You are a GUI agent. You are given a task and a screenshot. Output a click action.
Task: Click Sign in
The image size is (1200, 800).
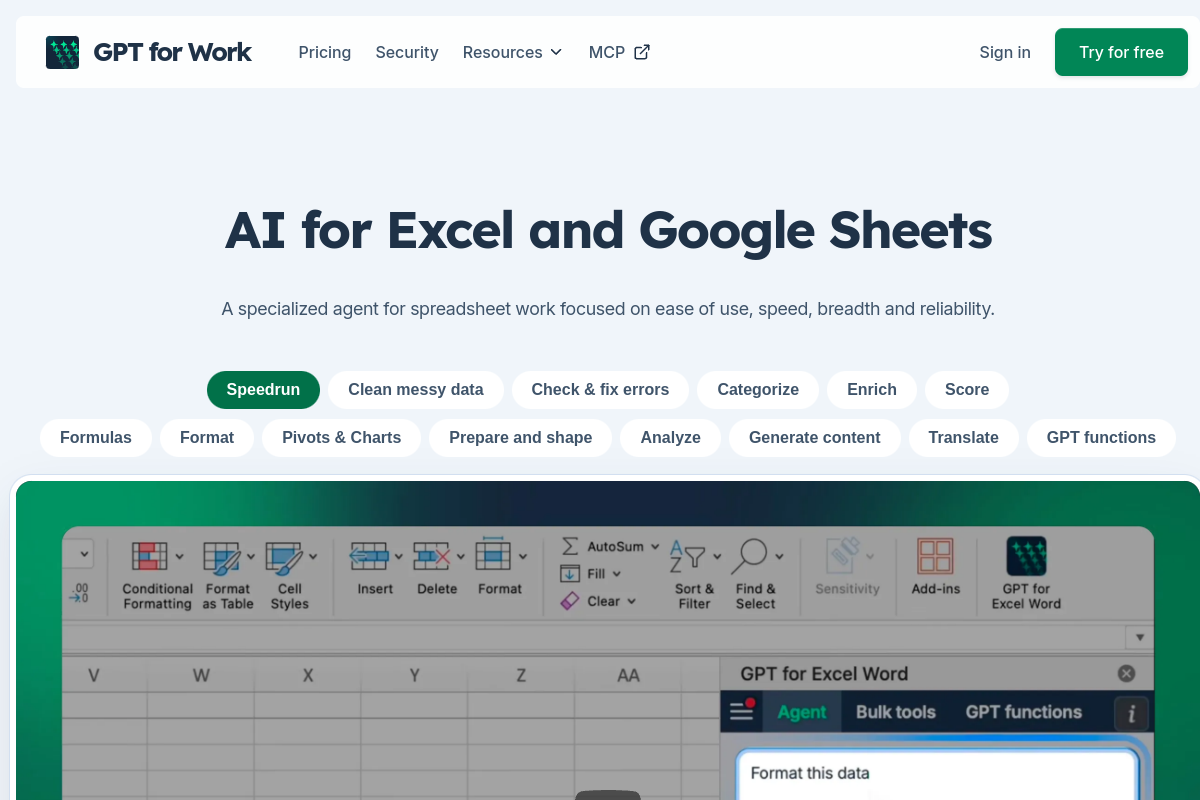pos(1005,52)
